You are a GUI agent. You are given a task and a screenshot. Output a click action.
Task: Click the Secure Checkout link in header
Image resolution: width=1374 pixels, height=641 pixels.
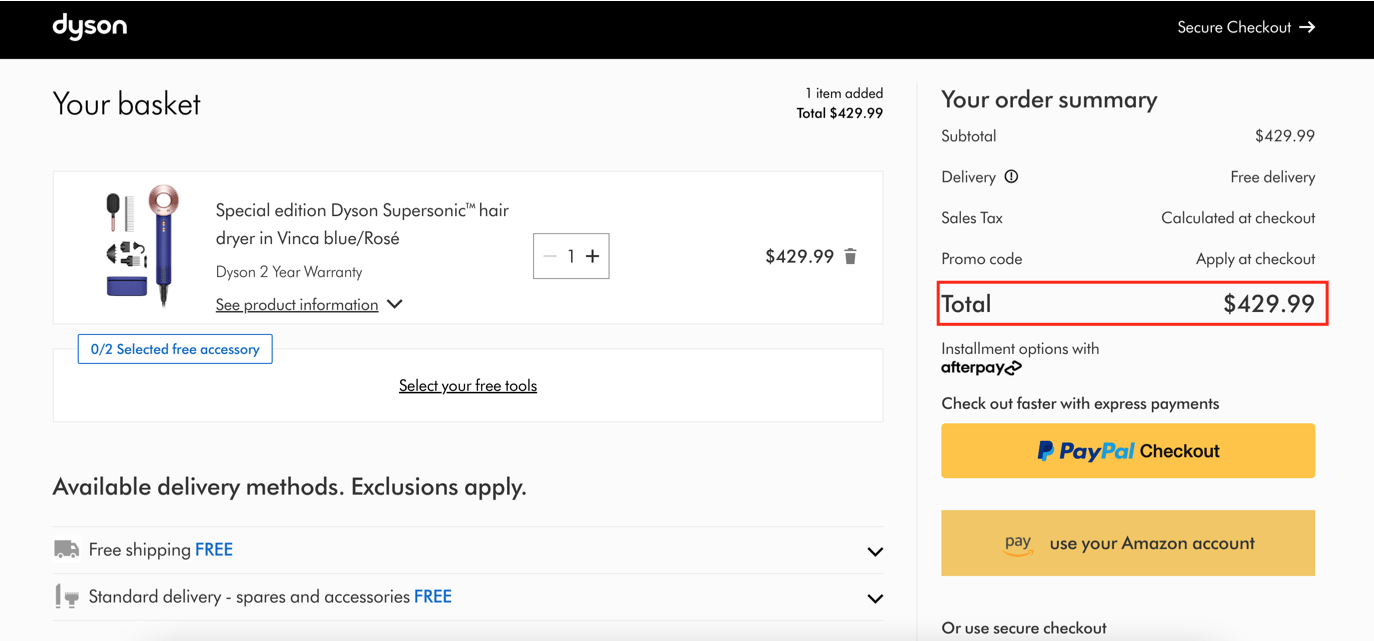pos(1246,27)
